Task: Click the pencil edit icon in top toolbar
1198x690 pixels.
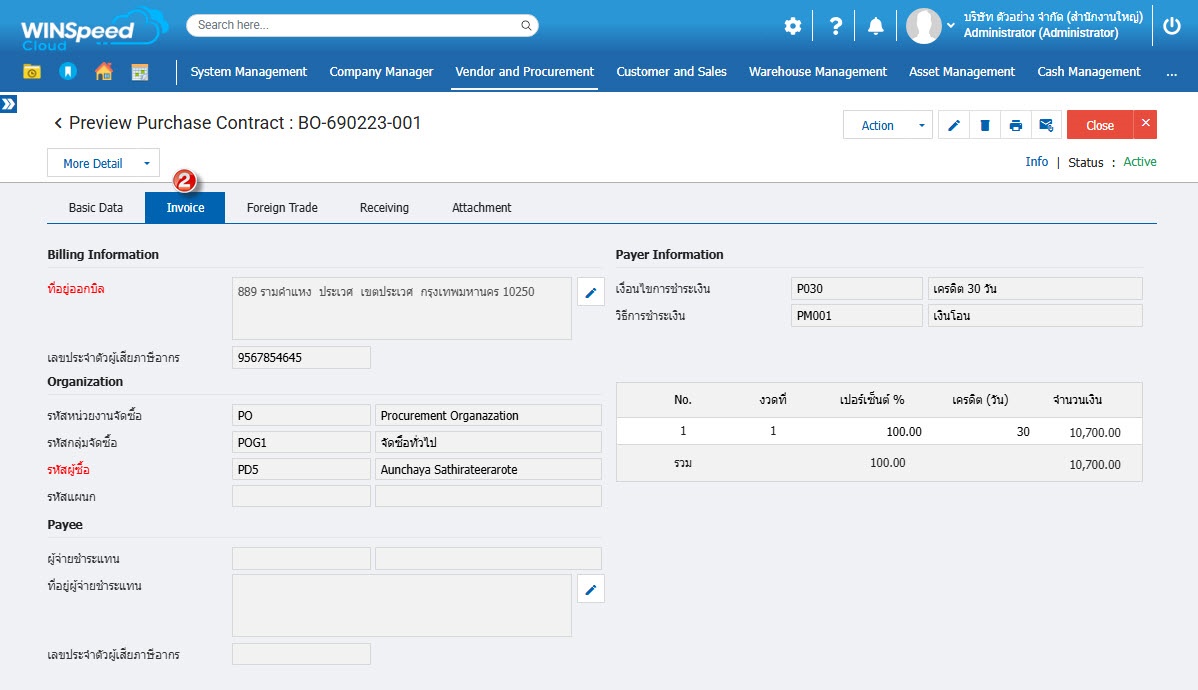Action: tap(954, 125)
